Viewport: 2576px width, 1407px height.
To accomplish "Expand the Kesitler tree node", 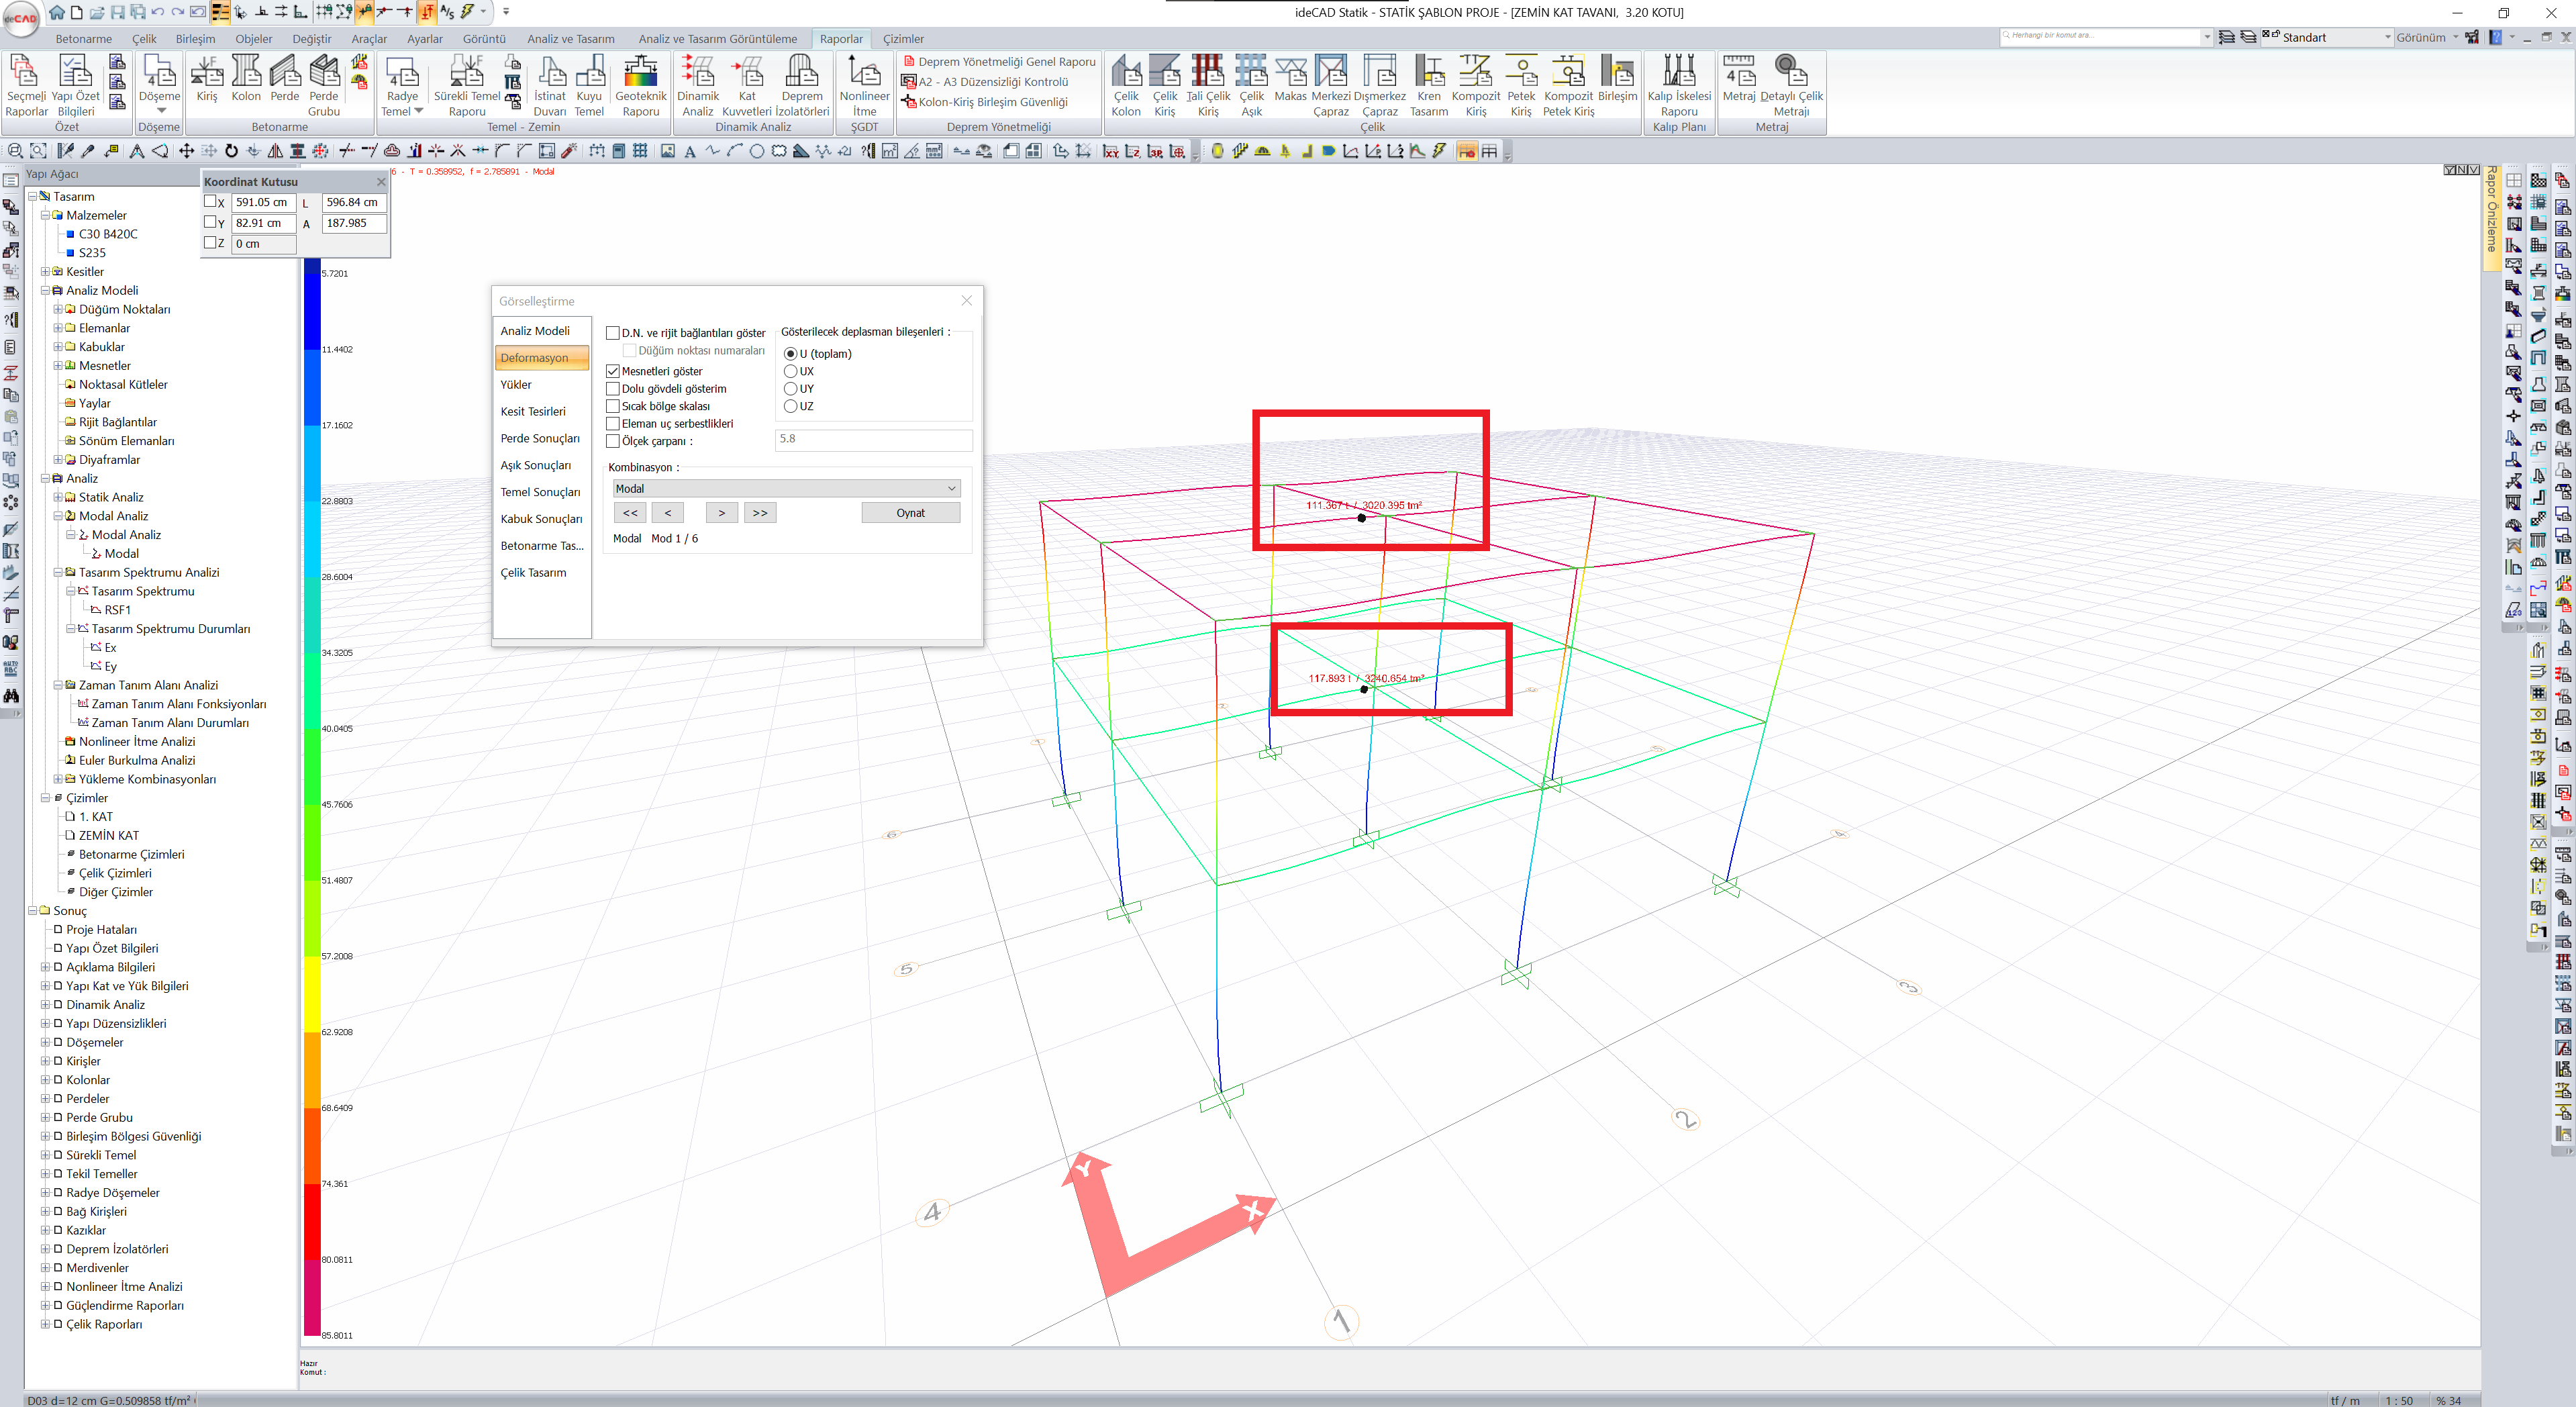I will [45, 271].
